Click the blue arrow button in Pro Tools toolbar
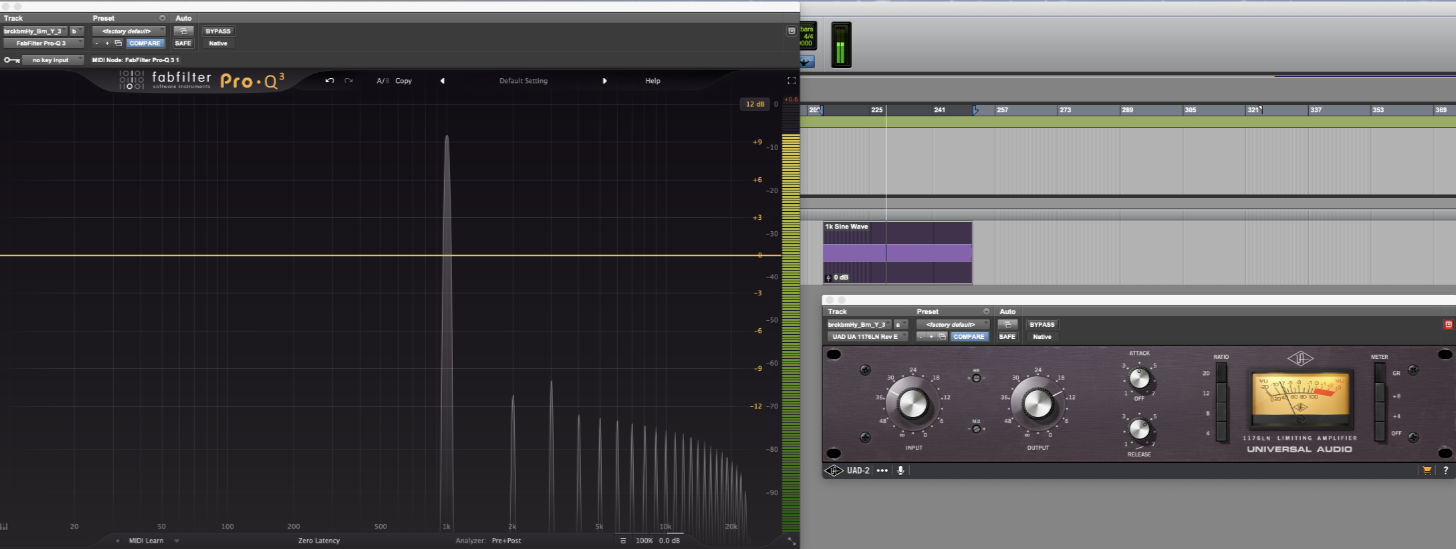 click(x=806, y=61)
